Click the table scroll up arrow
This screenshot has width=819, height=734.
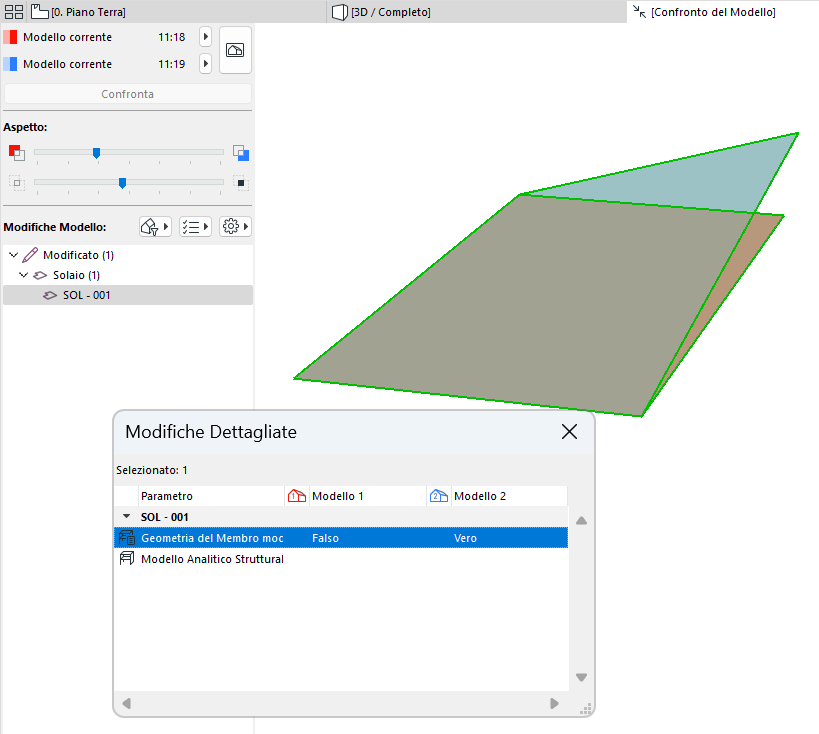click(x=581, y=521)
